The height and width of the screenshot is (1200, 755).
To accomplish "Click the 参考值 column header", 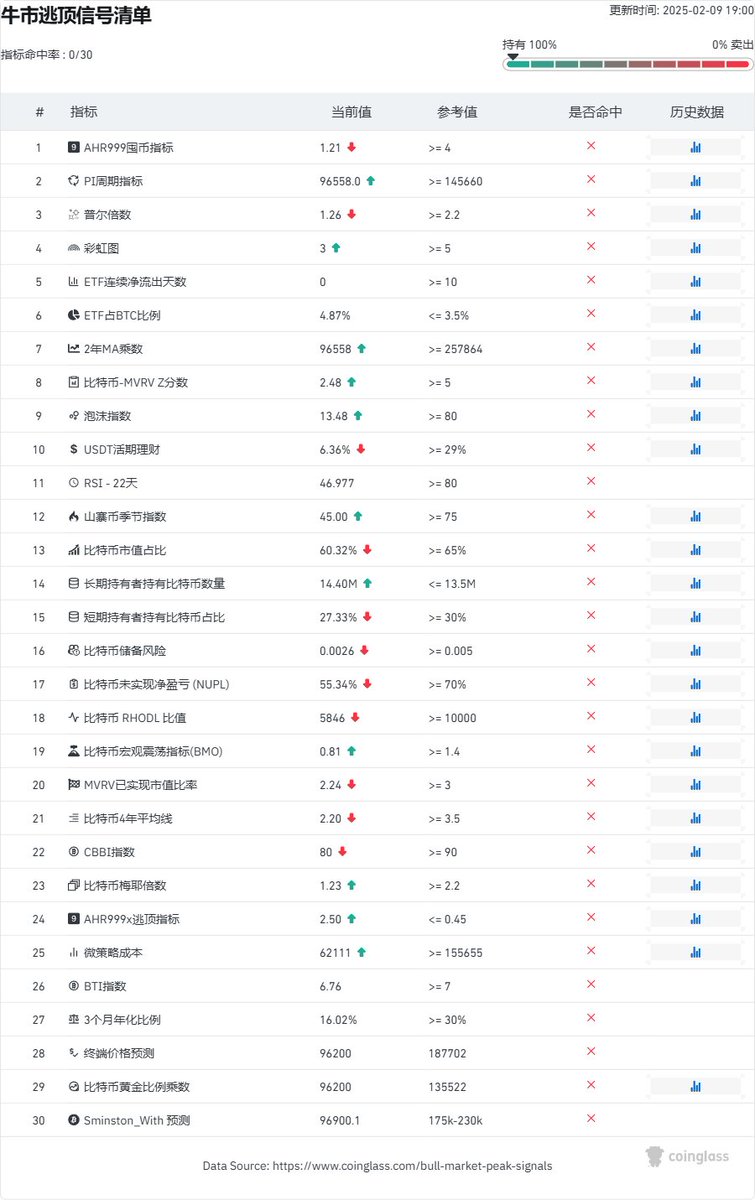I will (457, 112).
